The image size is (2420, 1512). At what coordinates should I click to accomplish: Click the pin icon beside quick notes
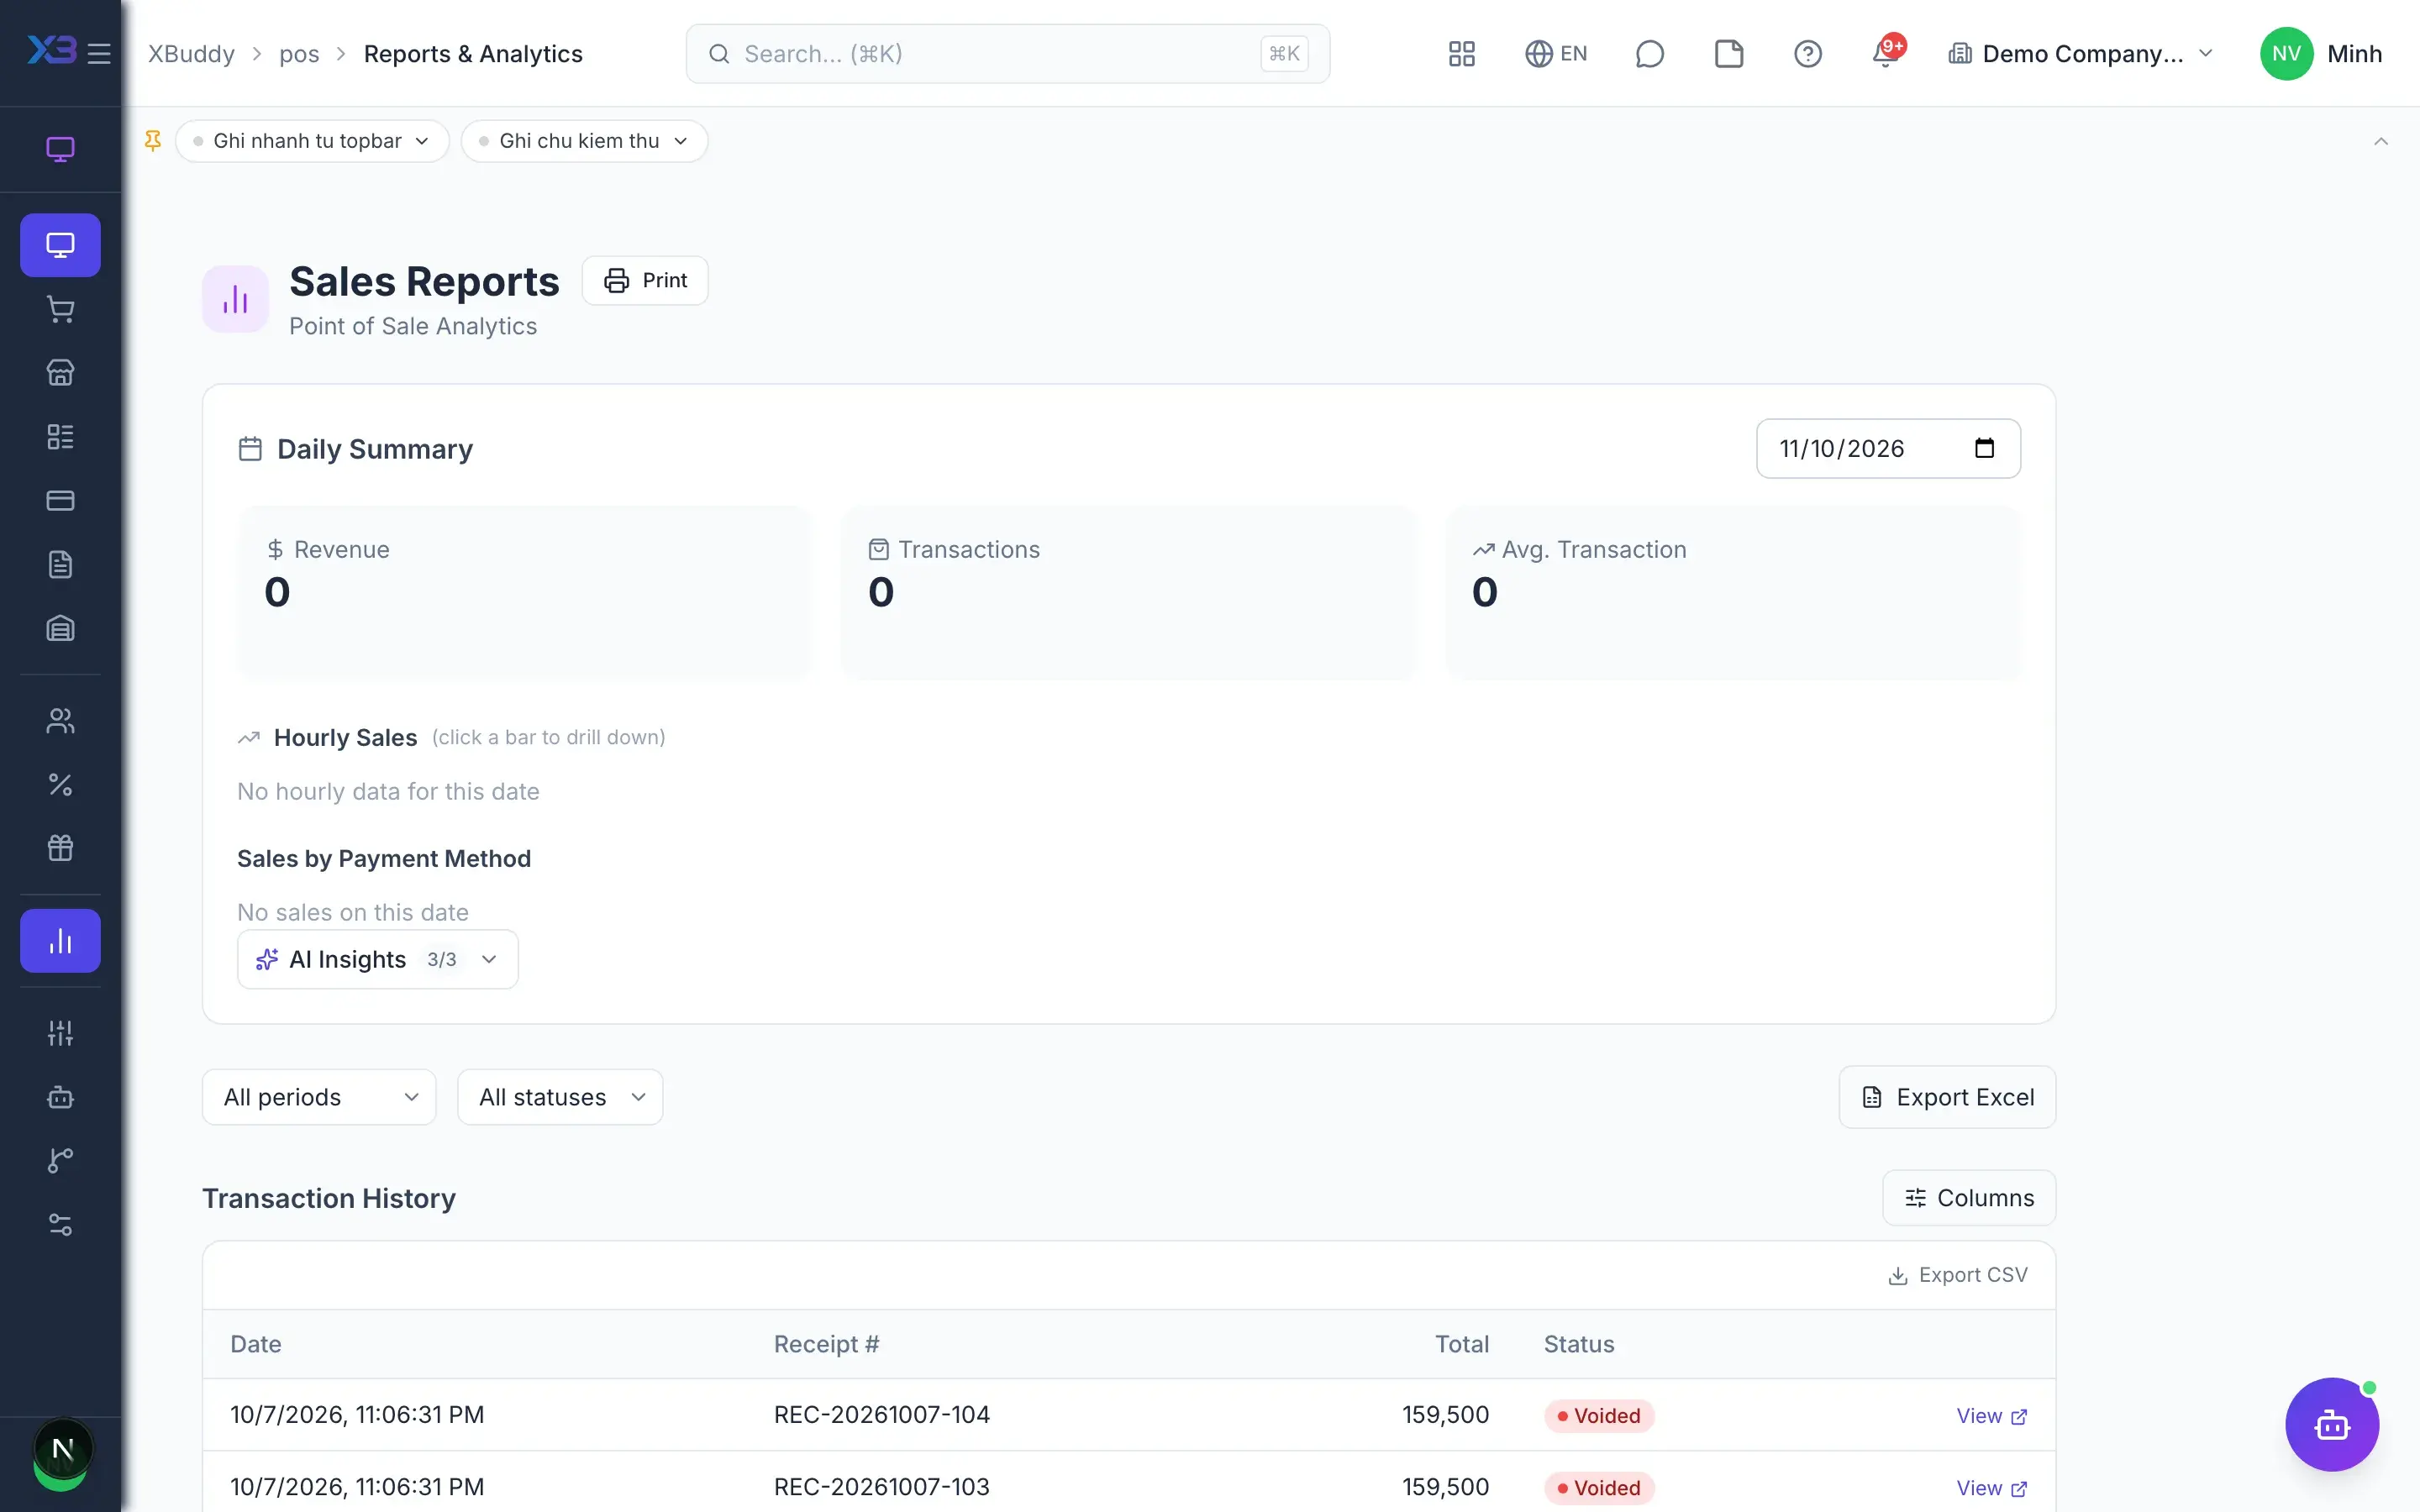pyautogui.click(x=153, y=141)
